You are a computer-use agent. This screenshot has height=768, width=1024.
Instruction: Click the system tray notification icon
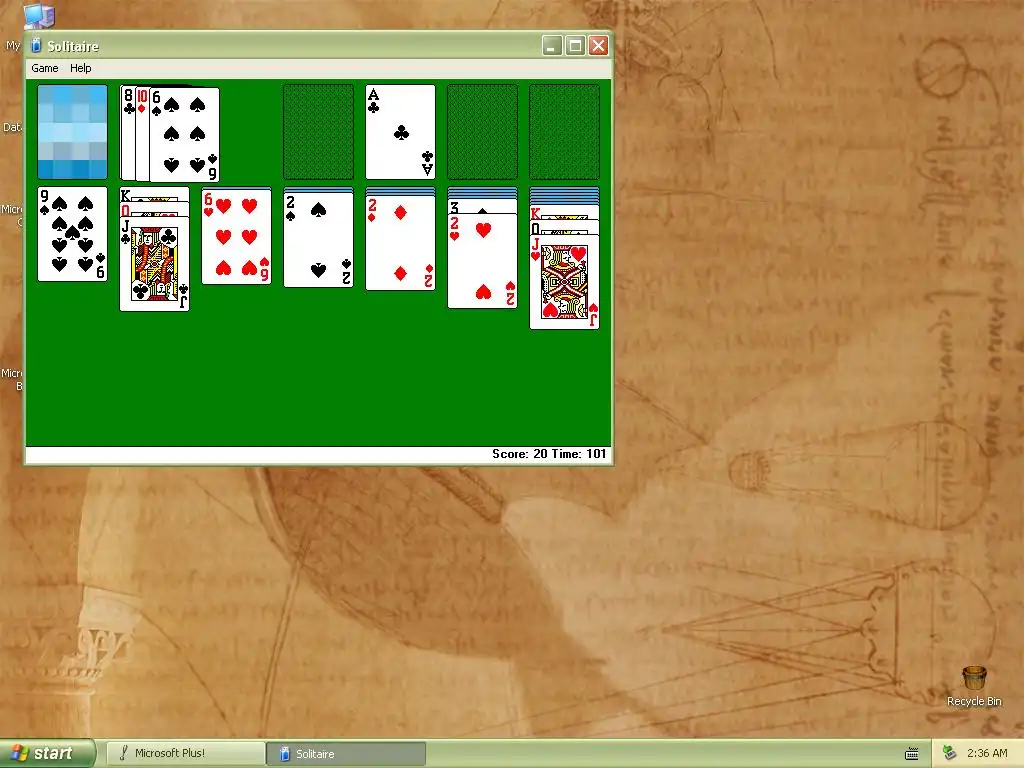click(949, 753)
